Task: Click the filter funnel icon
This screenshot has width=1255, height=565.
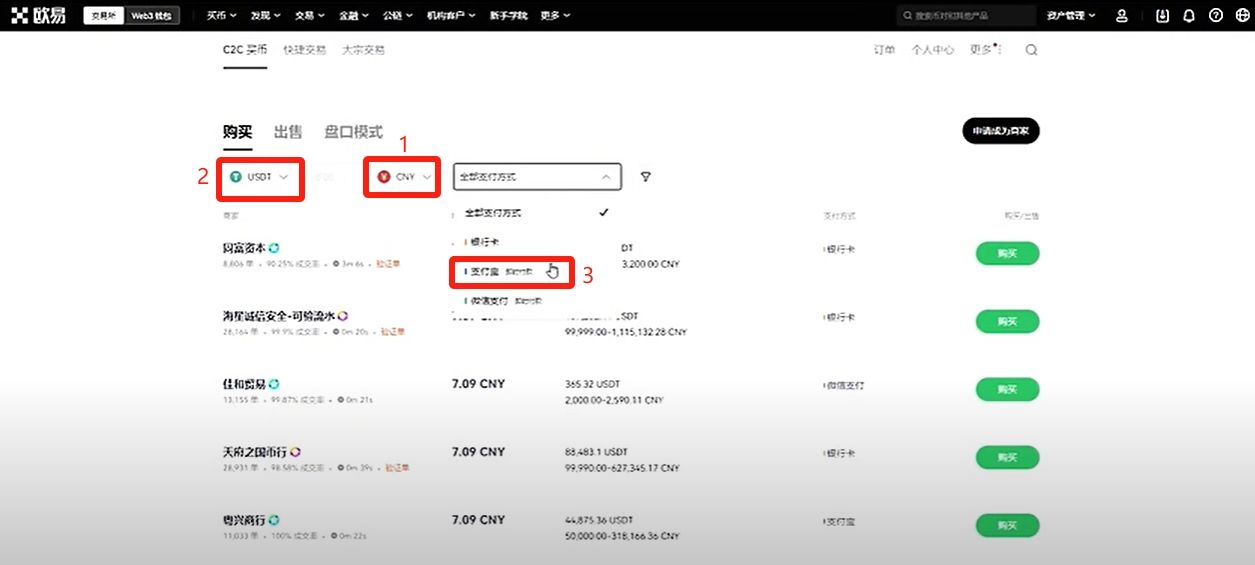Action: coord(646,177)
